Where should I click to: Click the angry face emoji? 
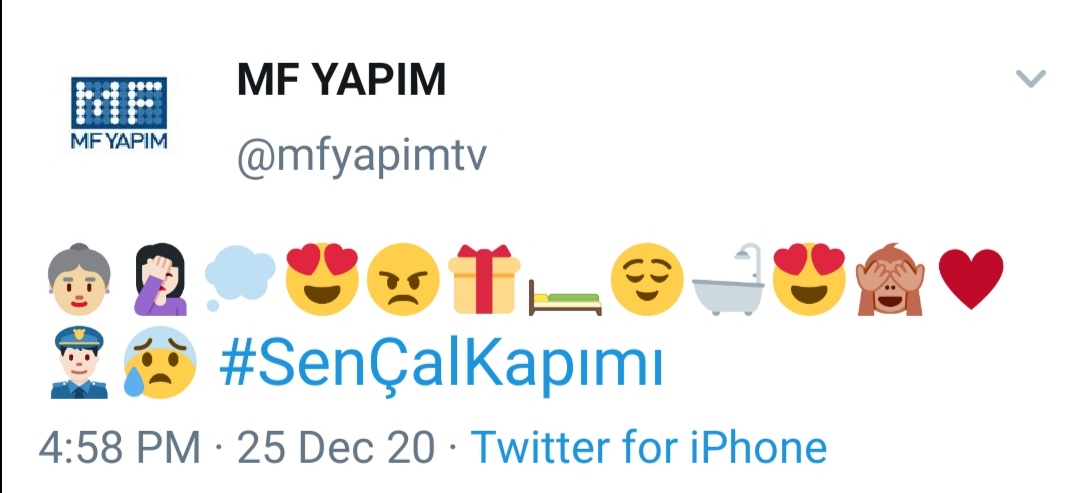pos(403,280)
